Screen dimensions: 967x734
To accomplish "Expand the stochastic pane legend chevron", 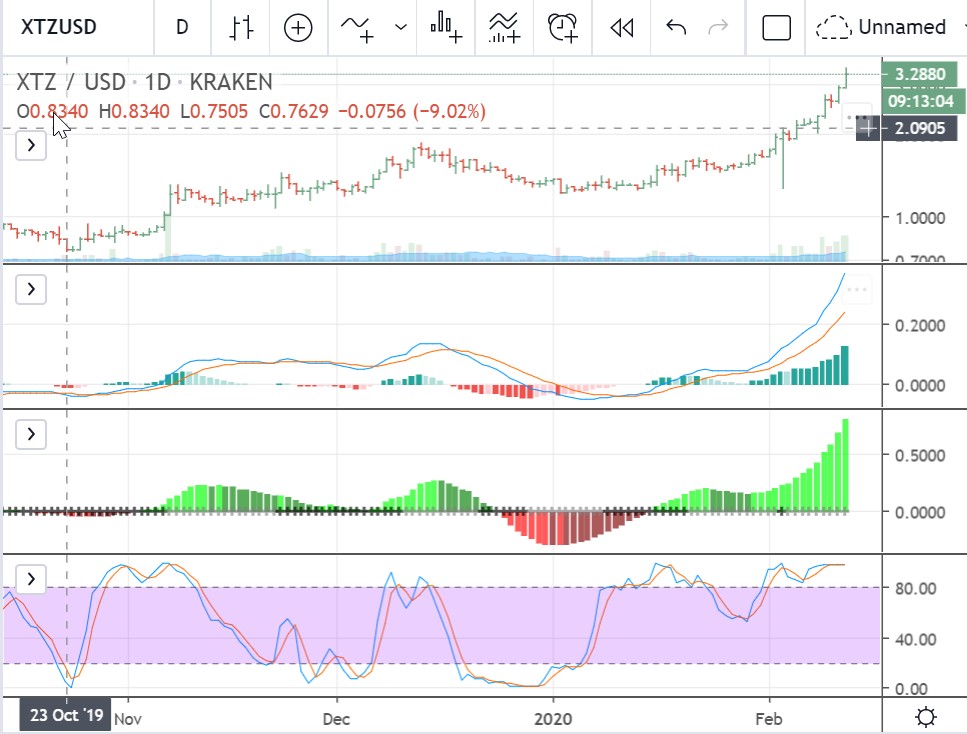I will (31, 579).
